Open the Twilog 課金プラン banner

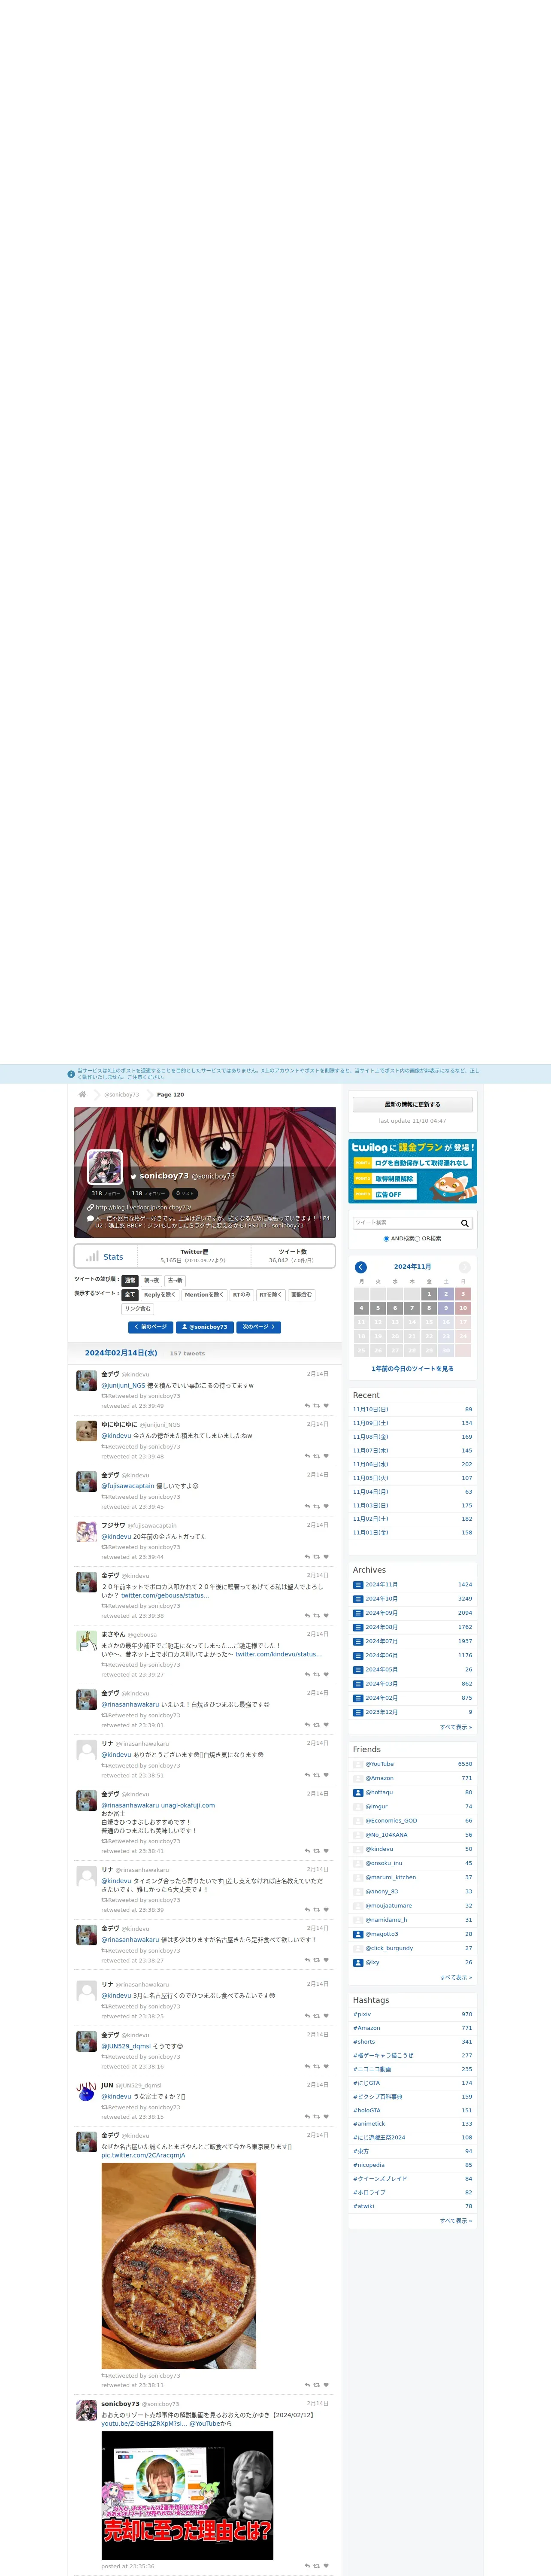(x=412, y=1171)
